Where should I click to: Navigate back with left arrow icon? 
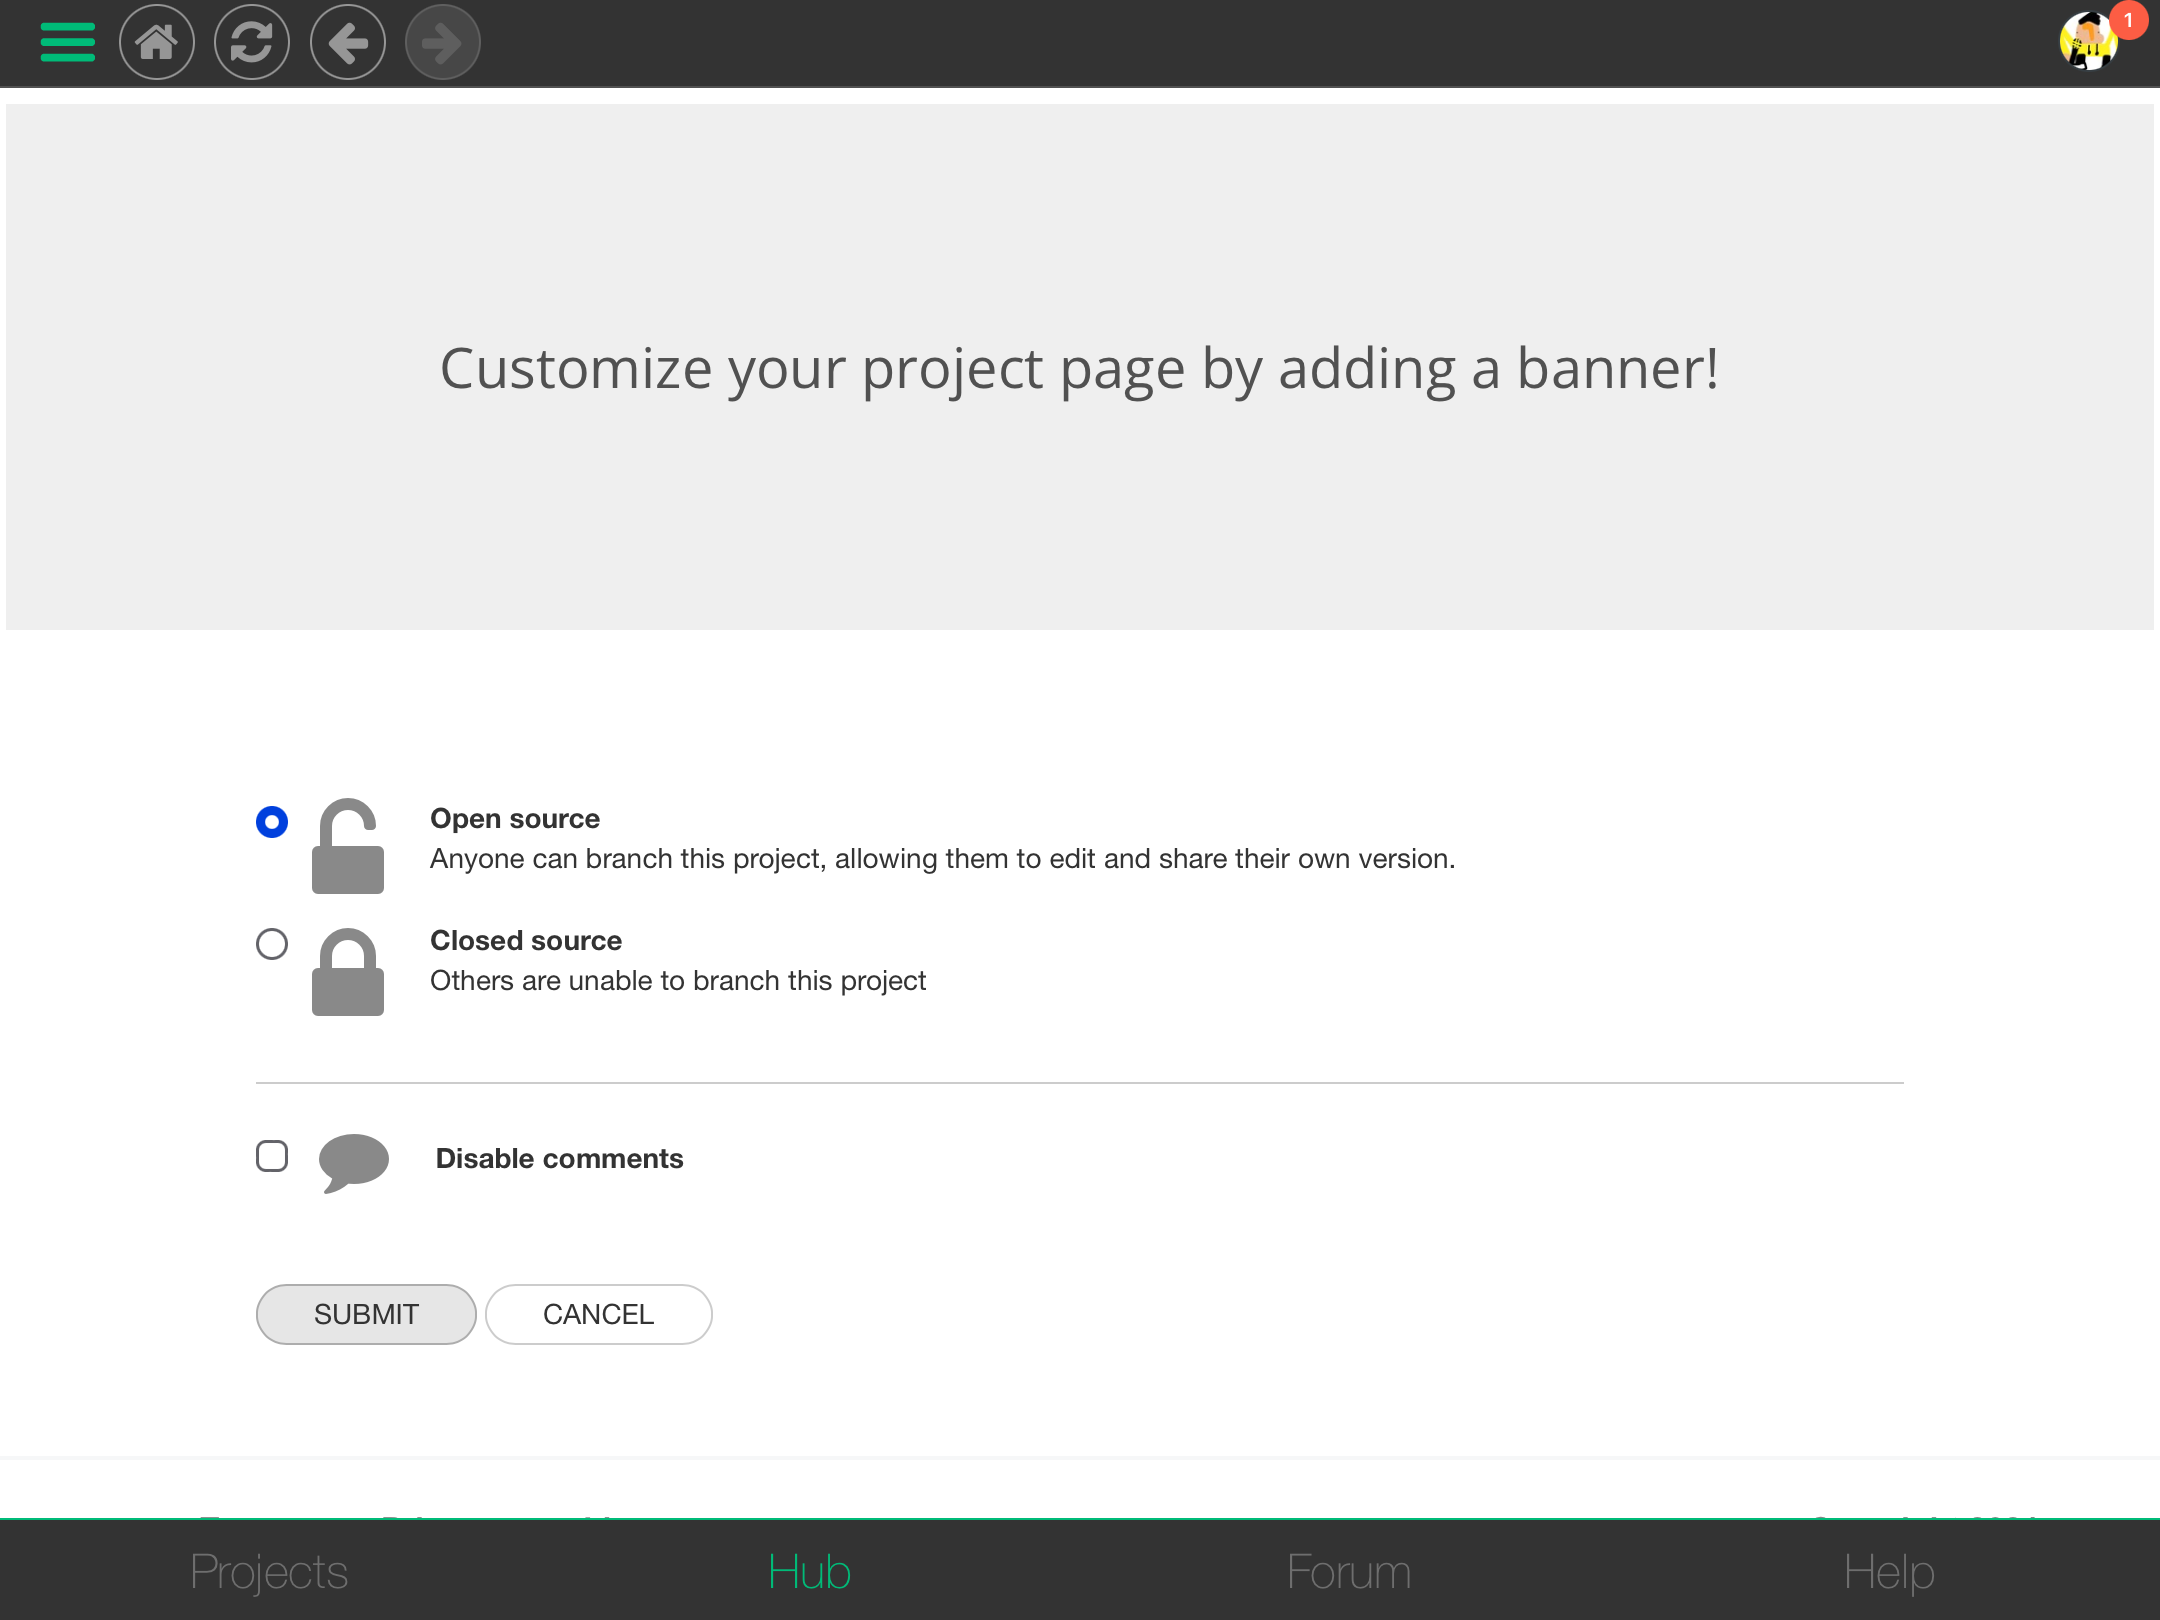pyautogui.click(x=347, y=42)
